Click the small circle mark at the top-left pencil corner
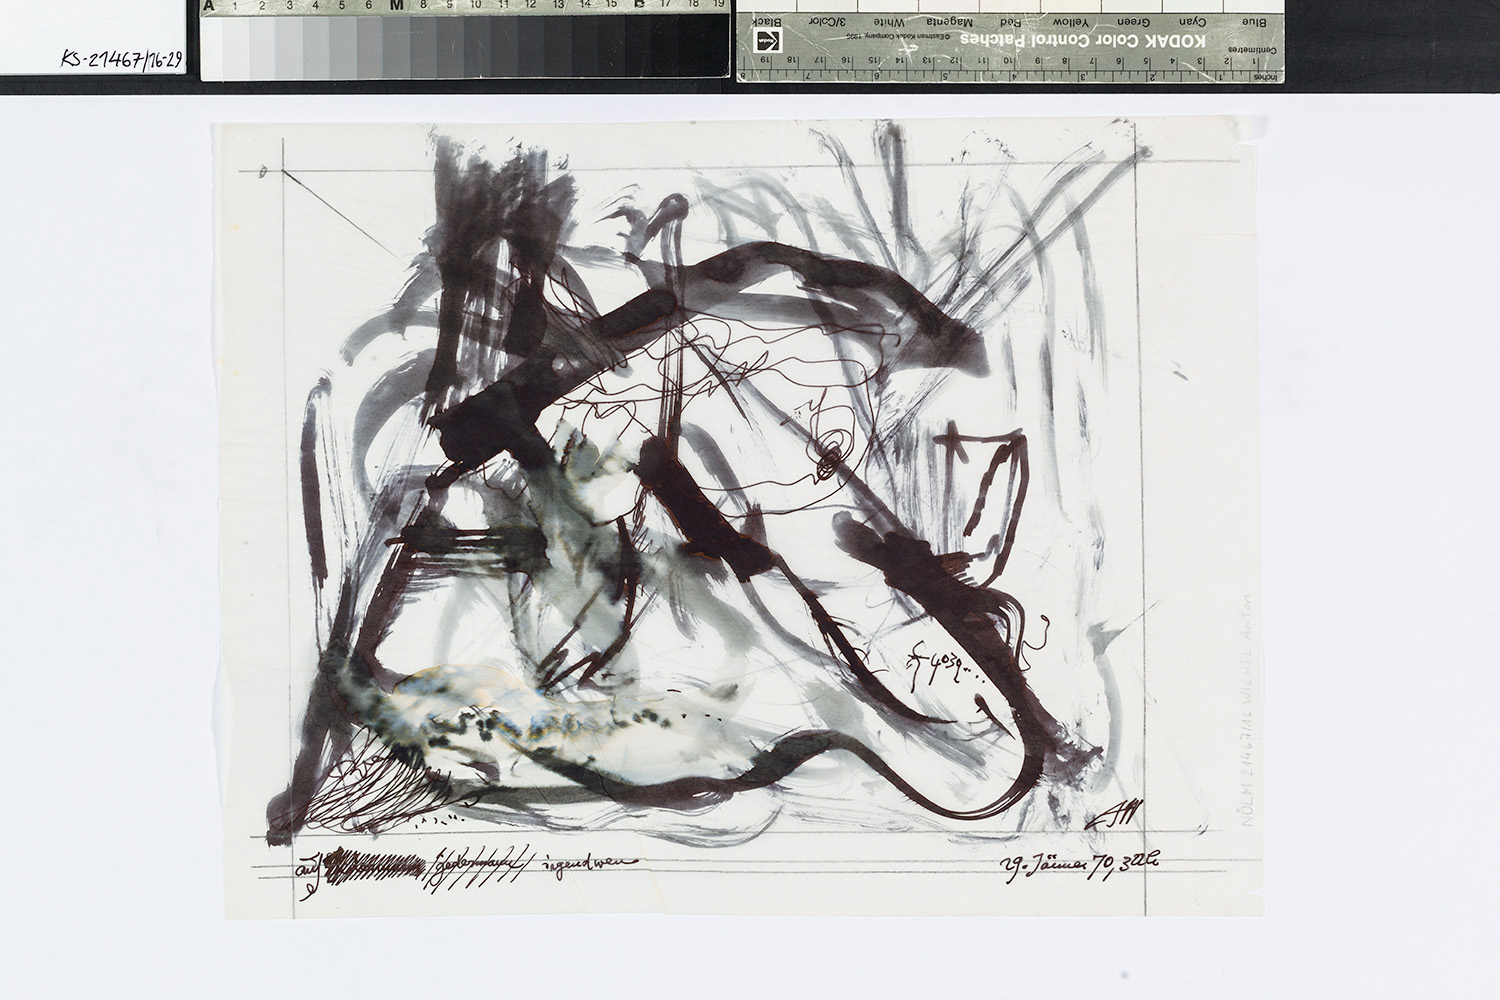The image size is (1500, 1000). click(x=262, y=172)
